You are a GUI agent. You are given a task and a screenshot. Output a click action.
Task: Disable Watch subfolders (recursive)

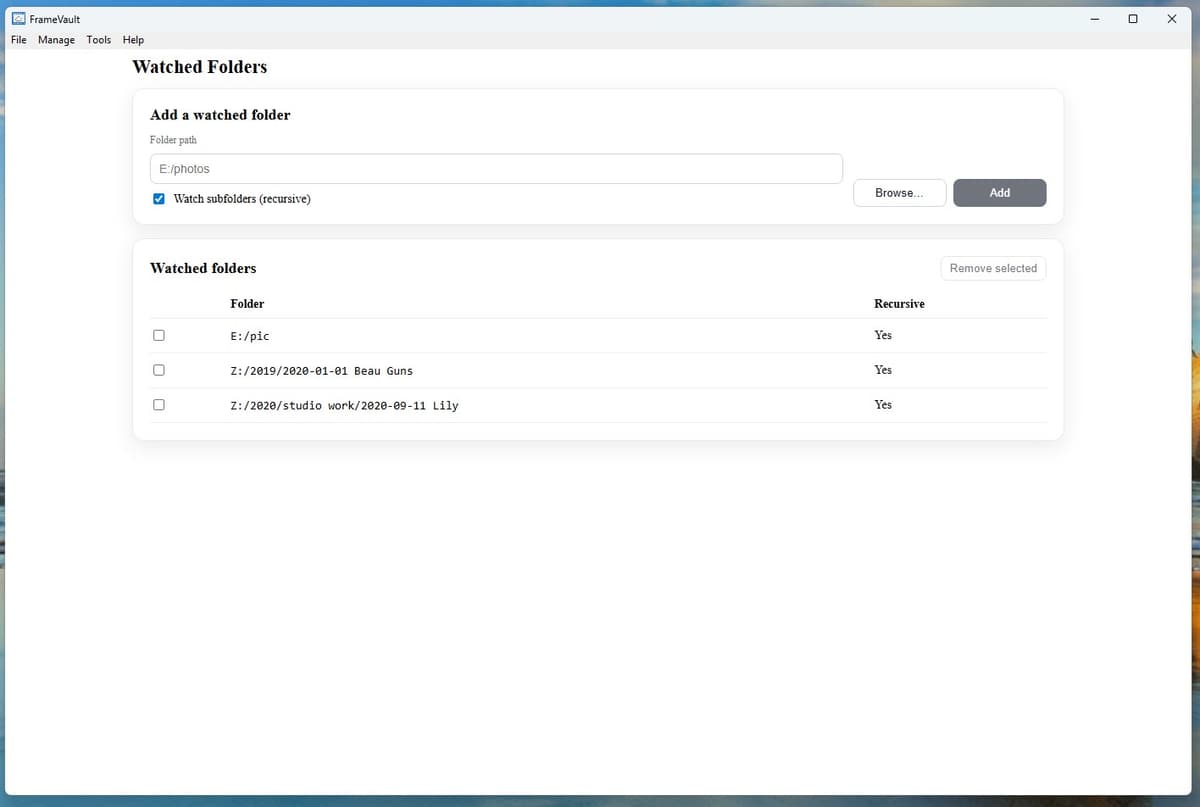click(158, 199)
